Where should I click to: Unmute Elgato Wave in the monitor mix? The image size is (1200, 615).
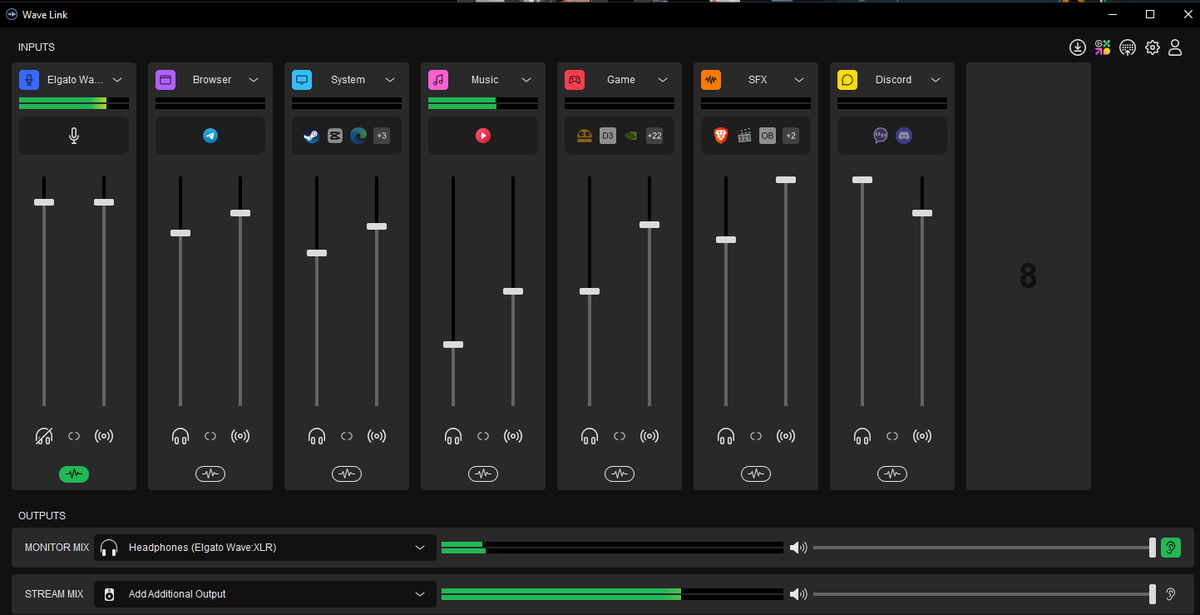(x=44, y=436)
